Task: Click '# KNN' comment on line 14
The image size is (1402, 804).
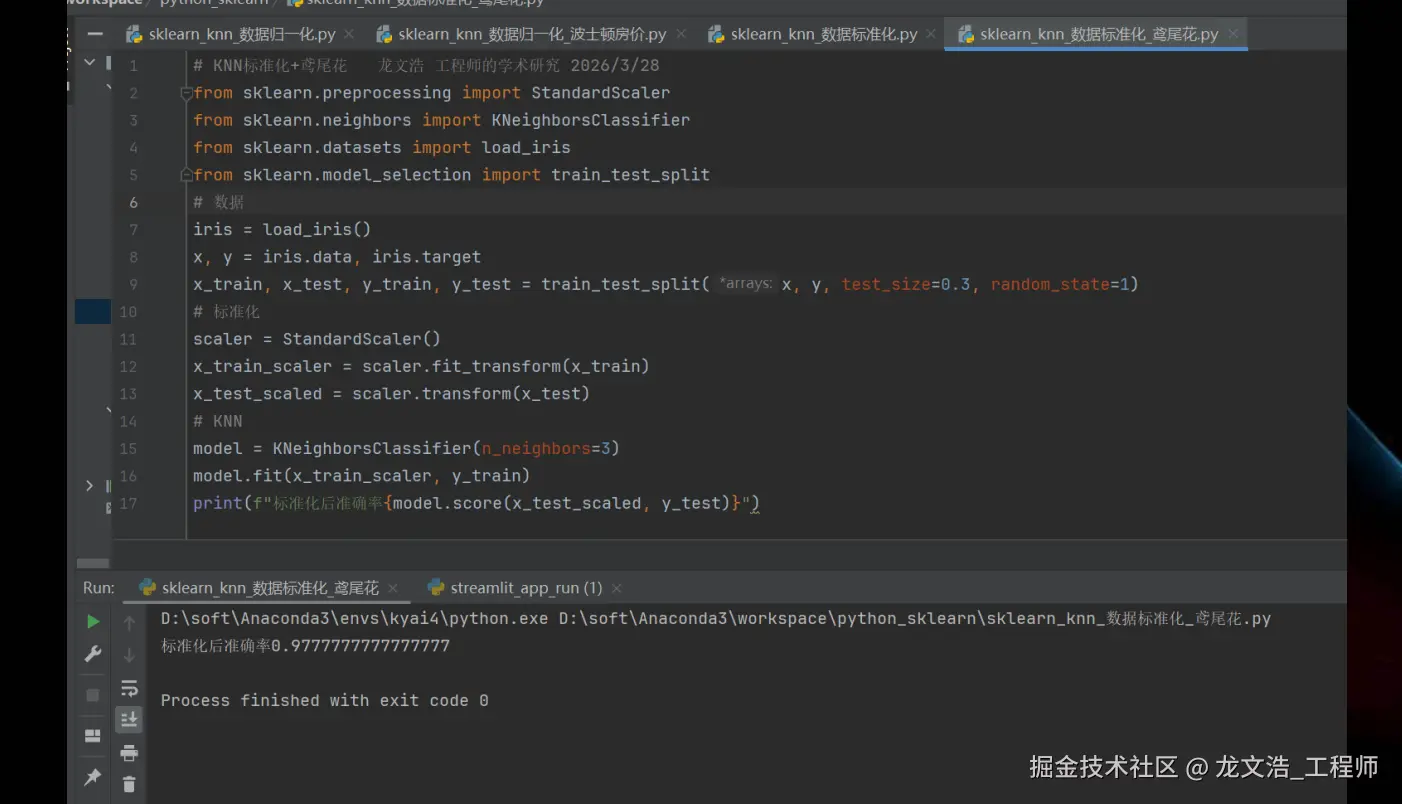Action: coord(218,421)
